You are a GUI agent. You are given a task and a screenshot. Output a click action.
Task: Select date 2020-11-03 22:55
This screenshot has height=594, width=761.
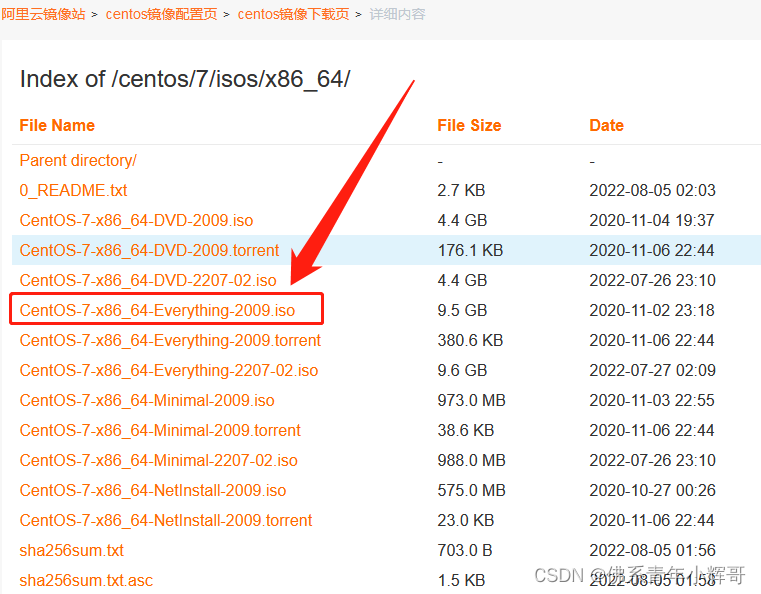(x=652, y=401)
